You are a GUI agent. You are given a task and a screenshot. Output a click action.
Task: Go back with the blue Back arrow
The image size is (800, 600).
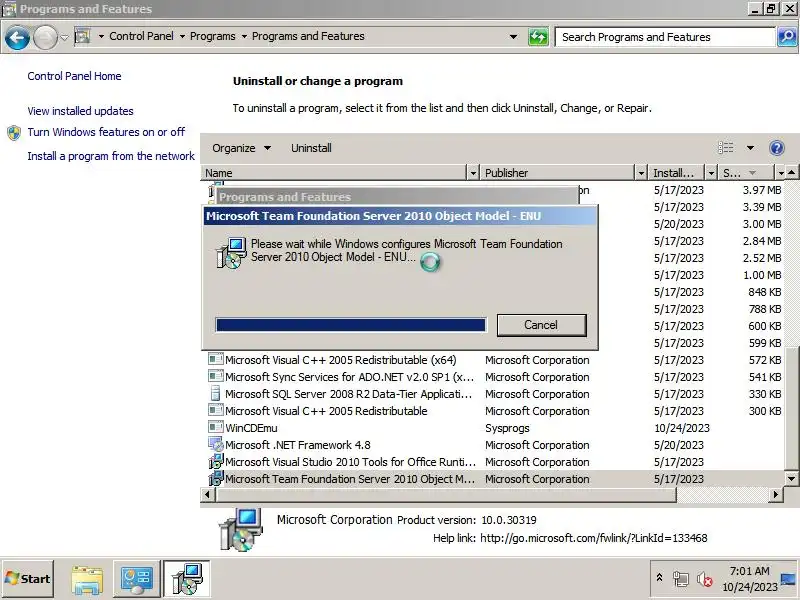(x=17, y=37)
